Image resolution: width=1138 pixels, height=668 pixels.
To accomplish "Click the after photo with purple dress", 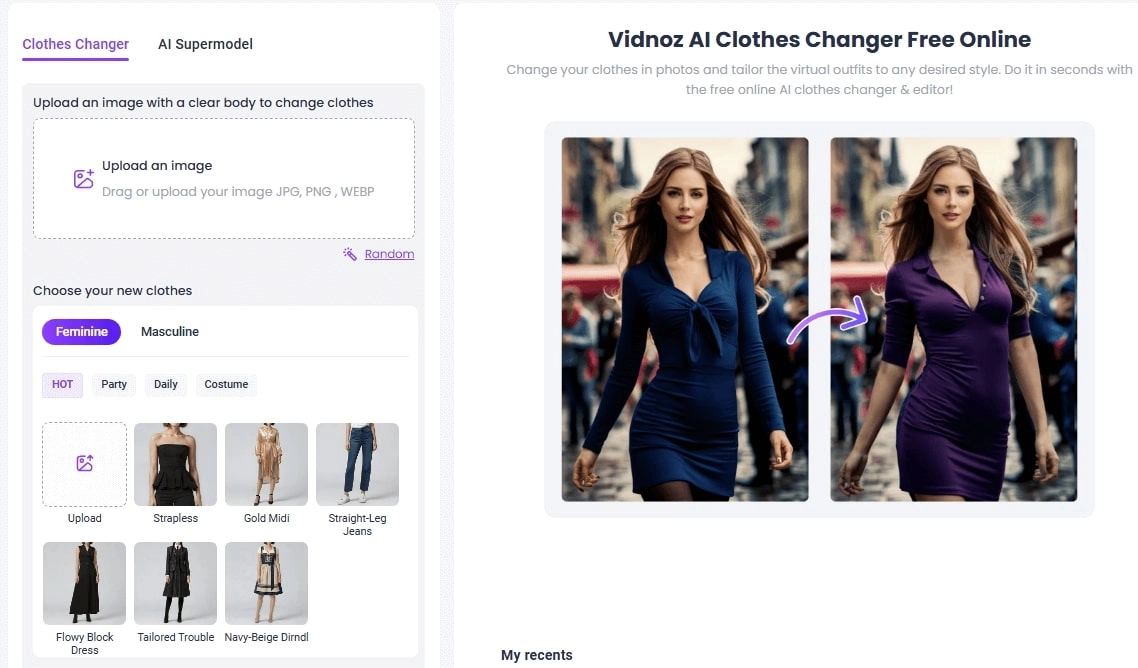I will 953,319.
